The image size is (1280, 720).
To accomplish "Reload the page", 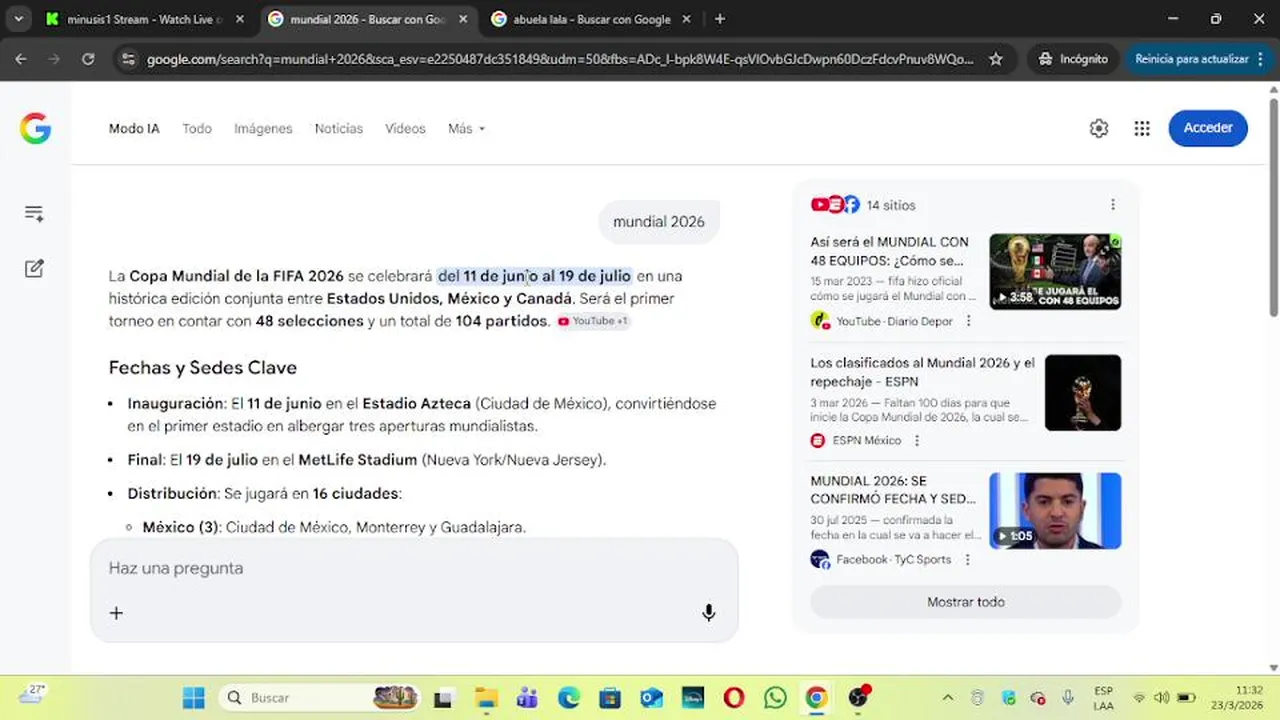I will pyautogui.click(x=88, y=59).
